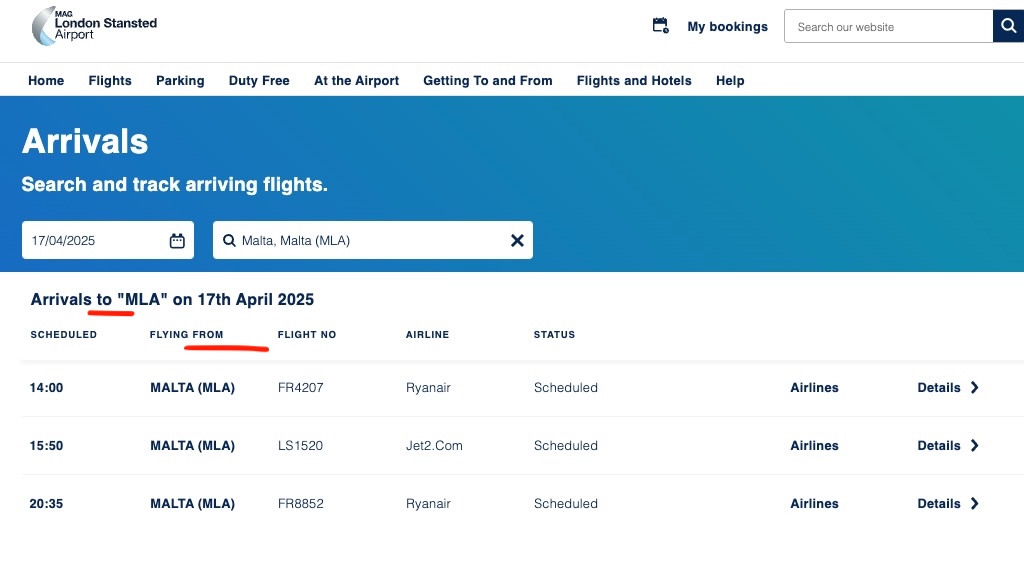
Task: Focus the Search our website field
Action: tap(889, 26)
